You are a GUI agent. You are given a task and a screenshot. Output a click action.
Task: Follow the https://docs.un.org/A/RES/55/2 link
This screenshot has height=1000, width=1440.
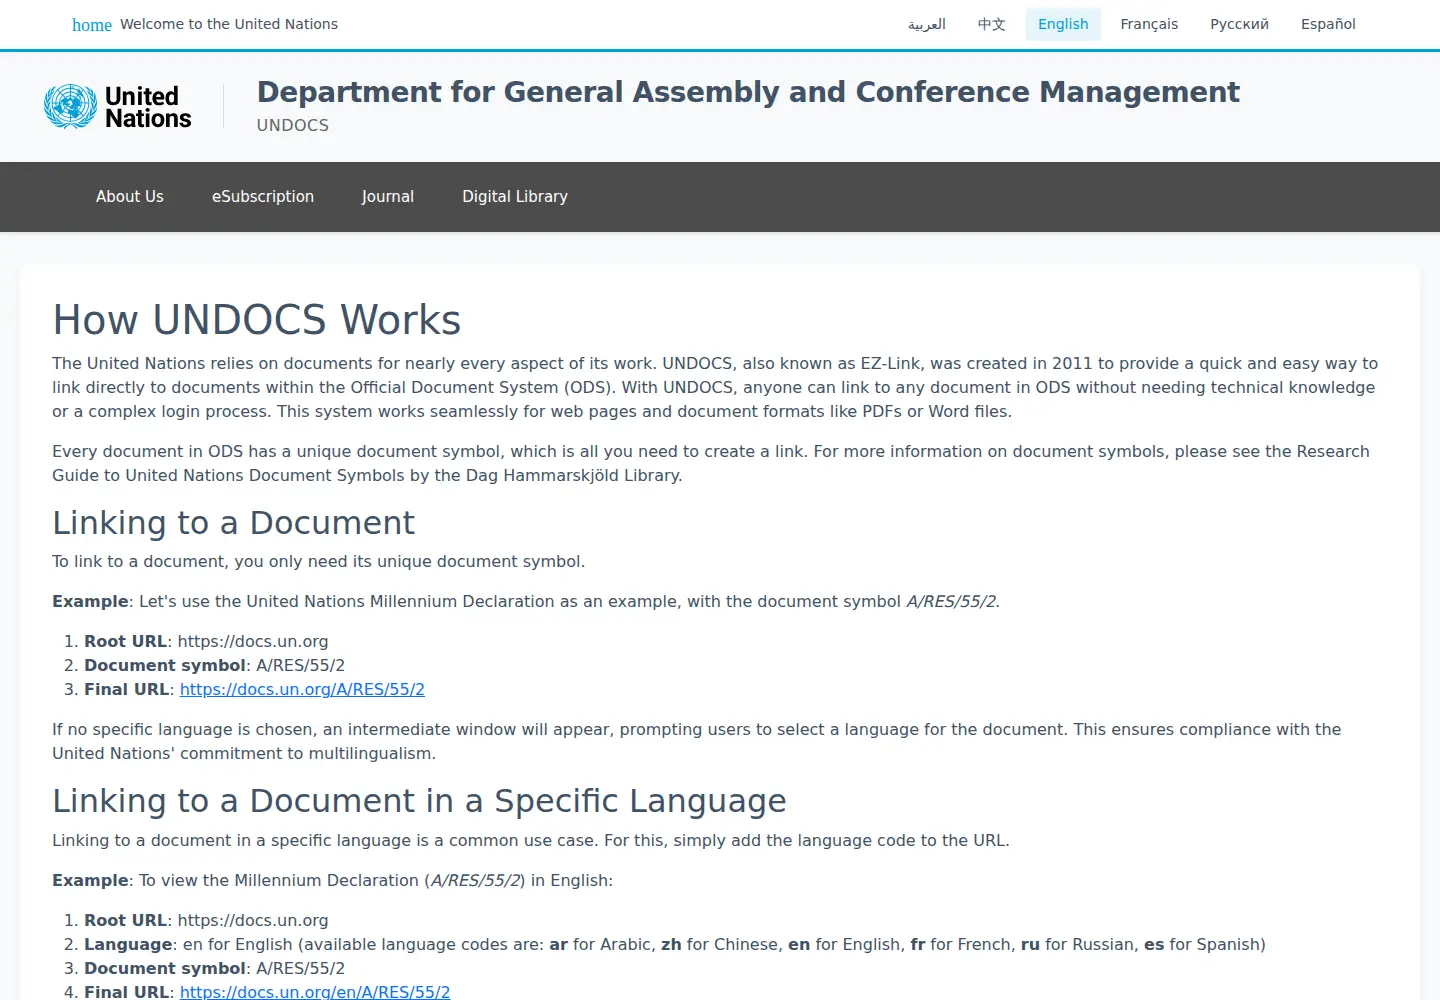[x=302, y=689]
